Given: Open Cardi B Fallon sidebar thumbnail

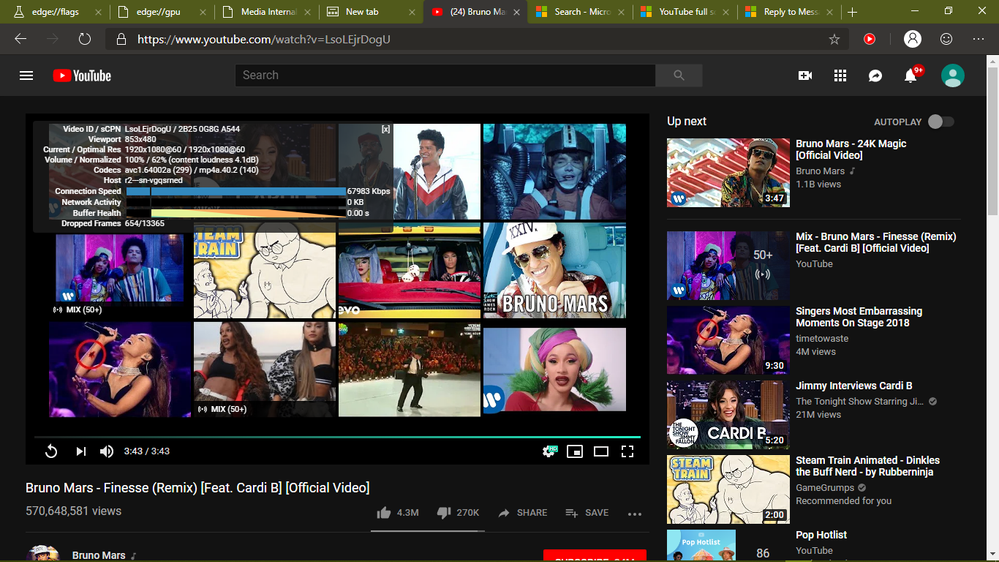Looking at the screenshot, I should 728,415.
